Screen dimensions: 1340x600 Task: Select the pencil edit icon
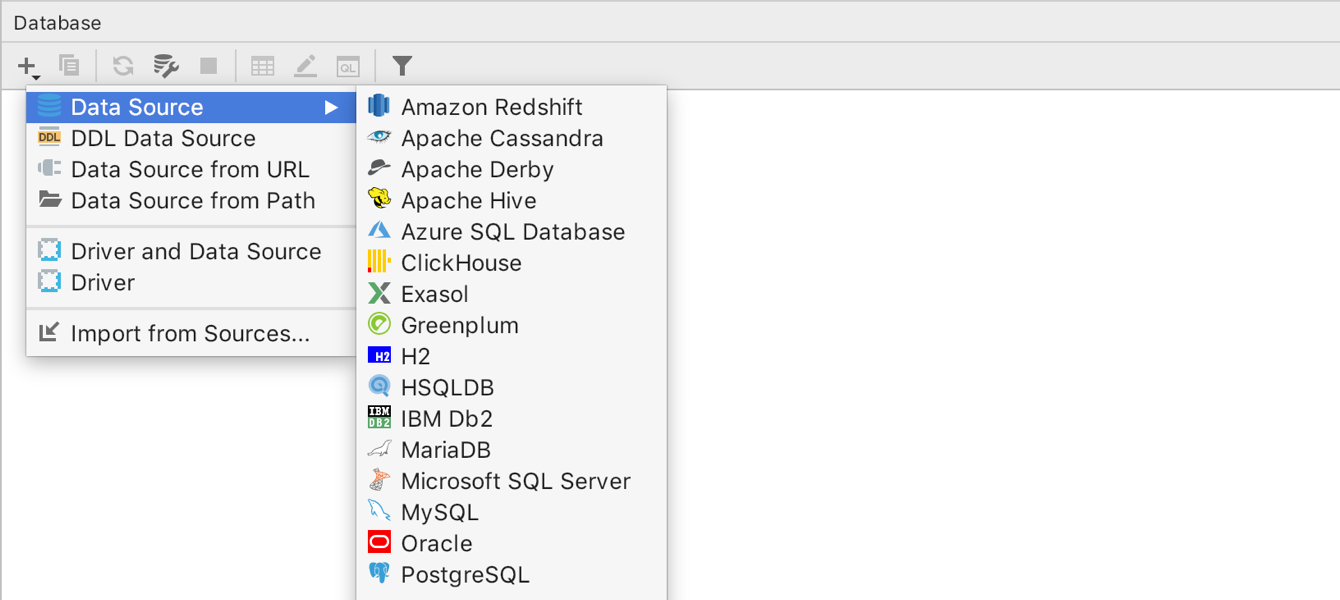pos(305,65)
